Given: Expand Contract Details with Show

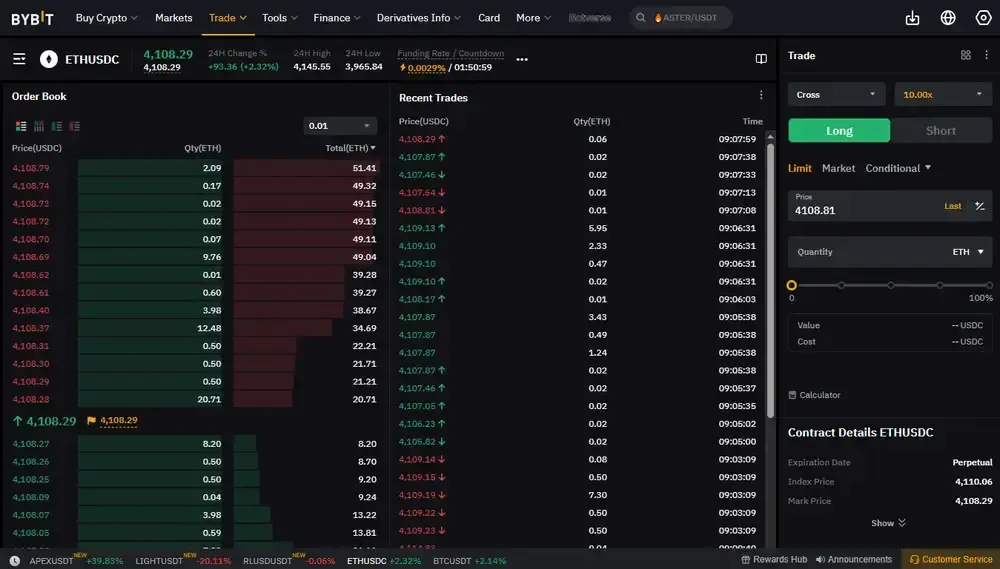Looking at the screenshot, I should click(x=888, y=523).
